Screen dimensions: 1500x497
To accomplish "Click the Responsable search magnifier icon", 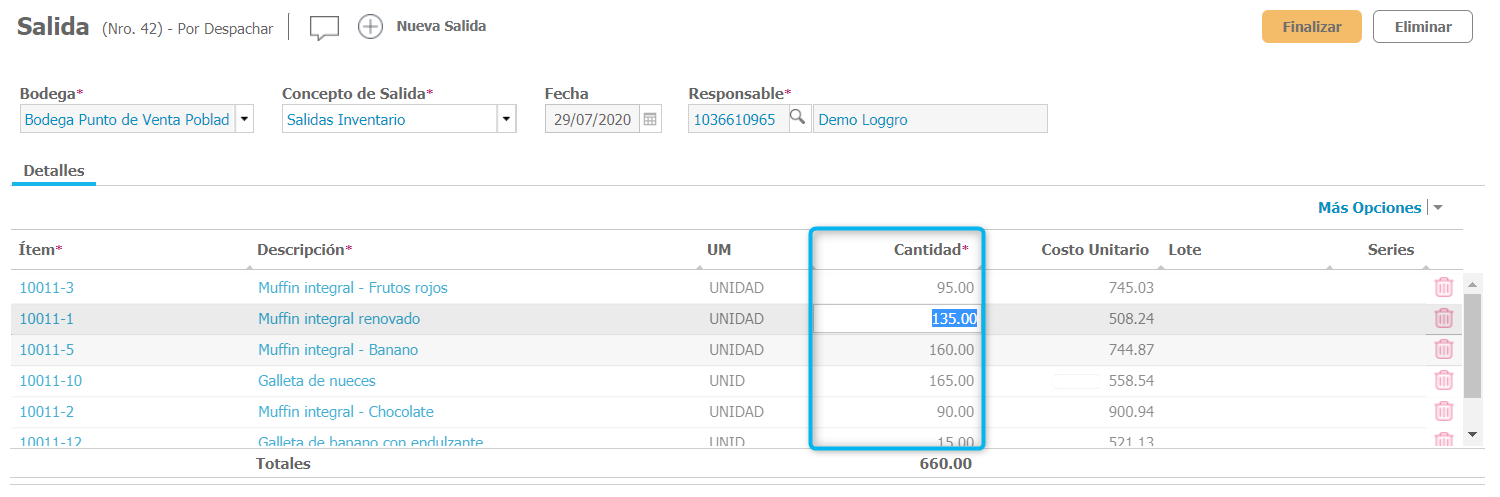I will click(798, 119).
